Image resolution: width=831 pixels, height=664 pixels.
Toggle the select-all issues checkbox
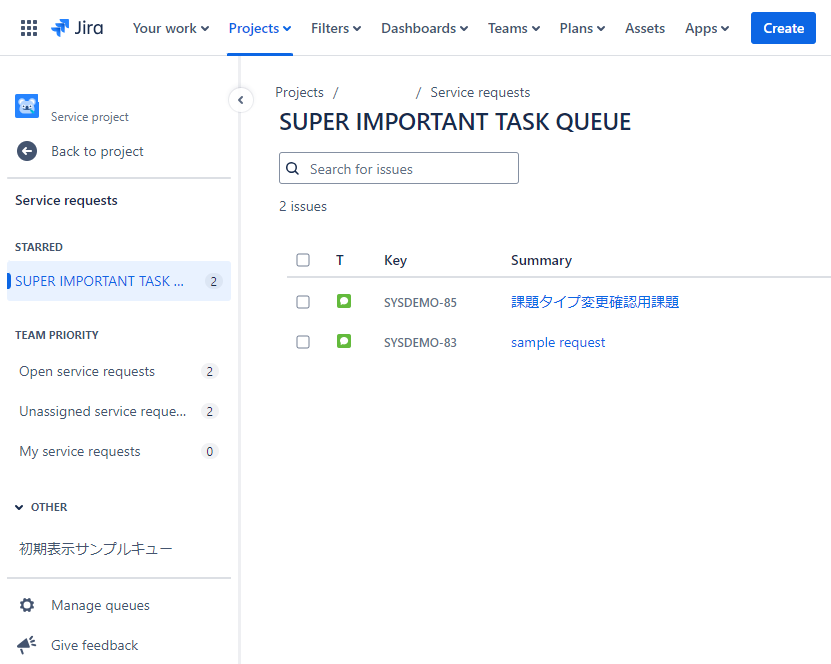point(303,260)
